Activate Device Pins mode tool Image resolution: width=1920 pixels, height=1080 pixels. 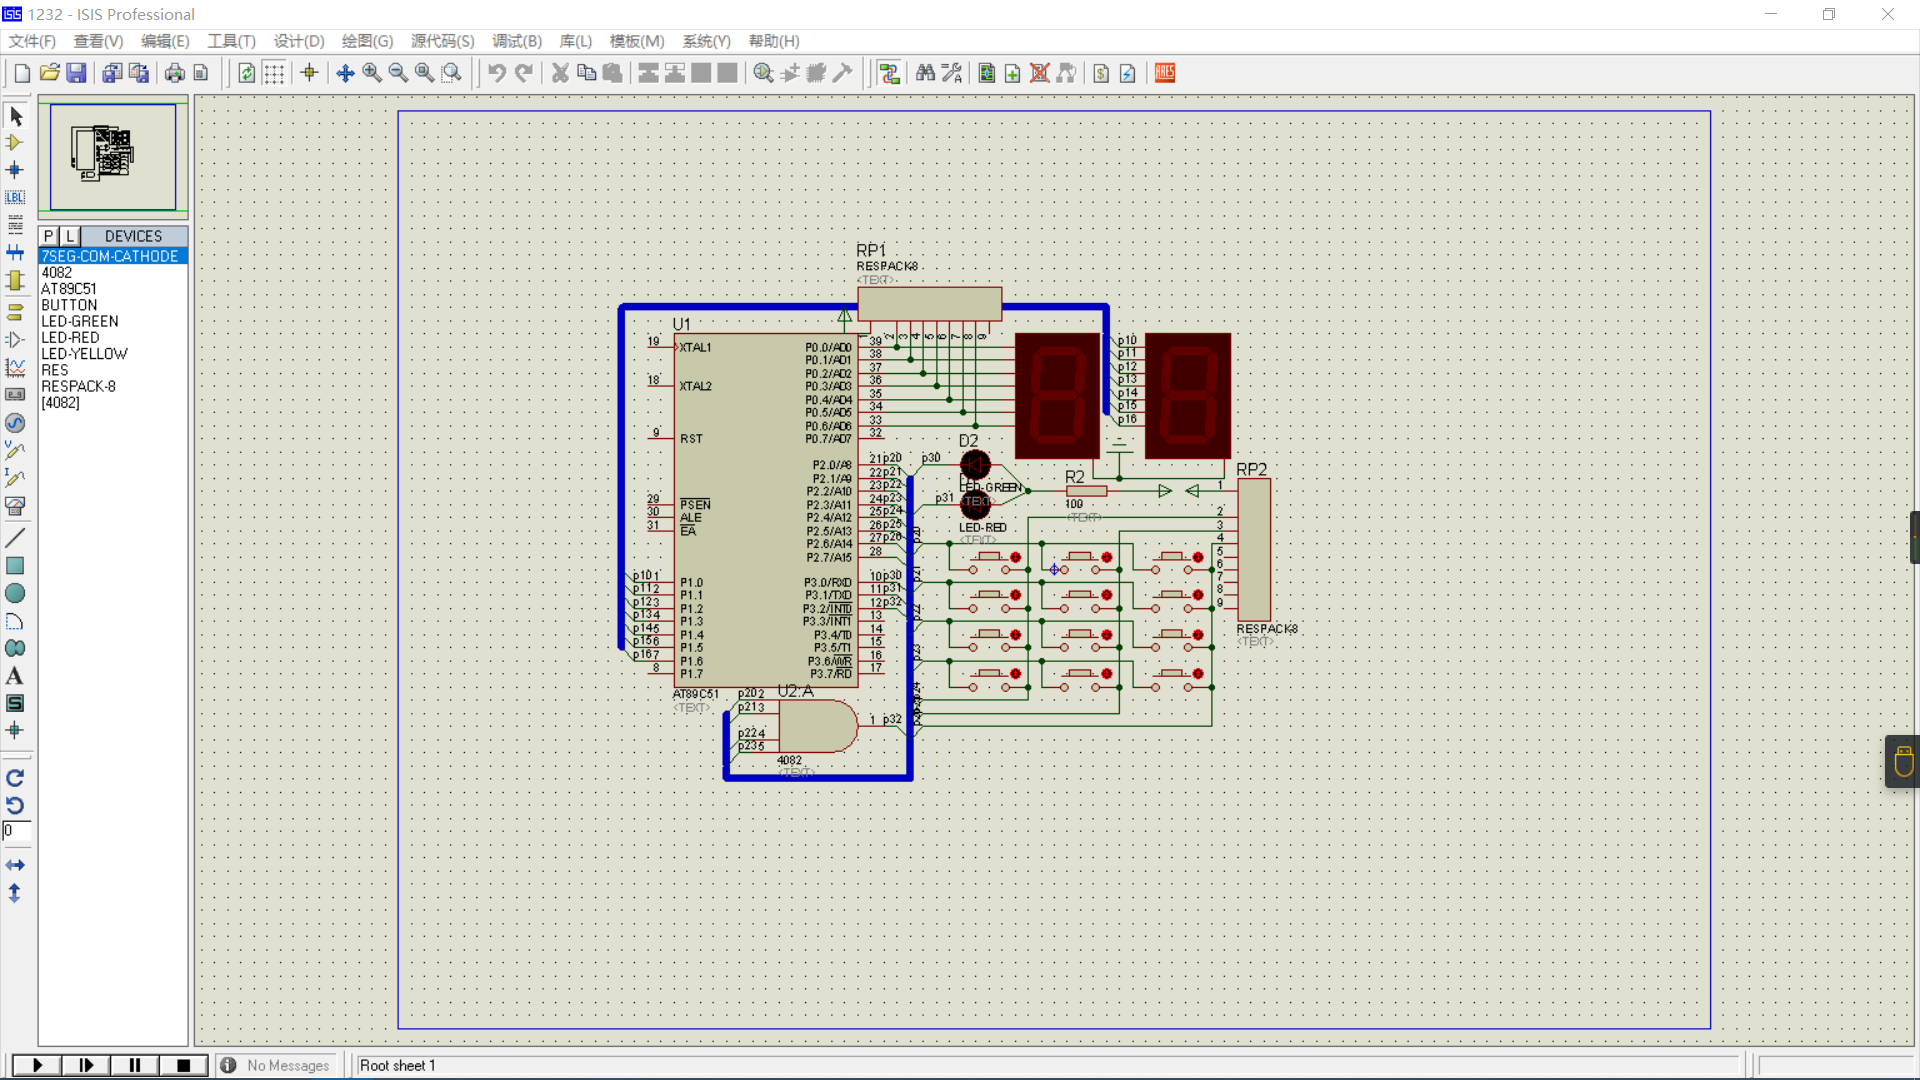pyautogui.click(x=15, y=340)
